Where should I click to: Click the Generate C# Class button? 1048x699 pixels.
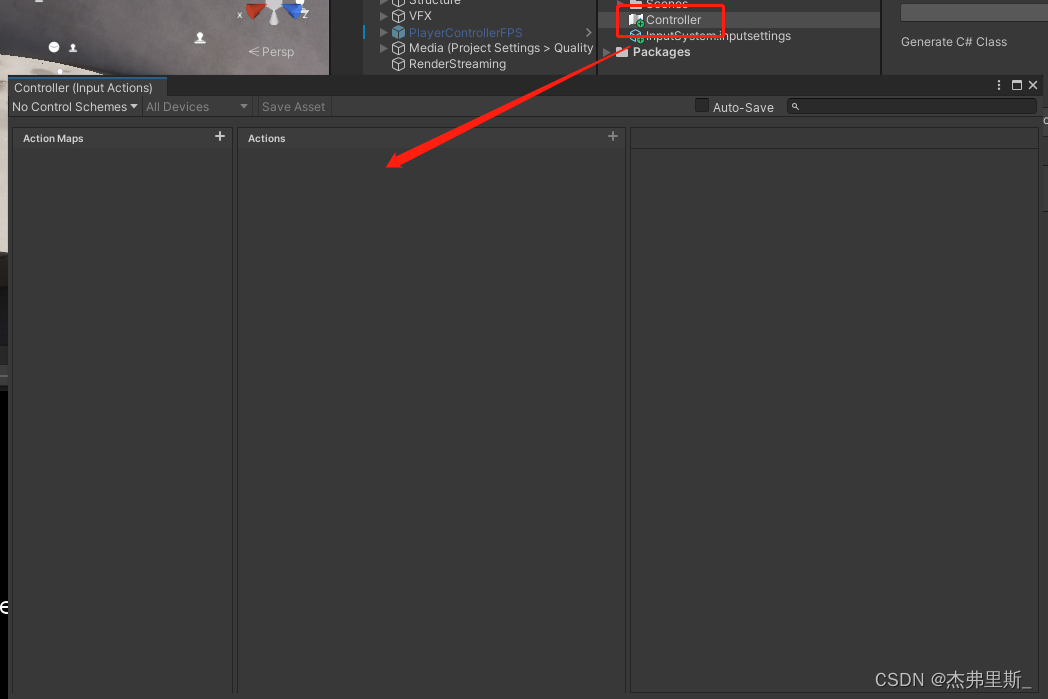click(953, 41)
